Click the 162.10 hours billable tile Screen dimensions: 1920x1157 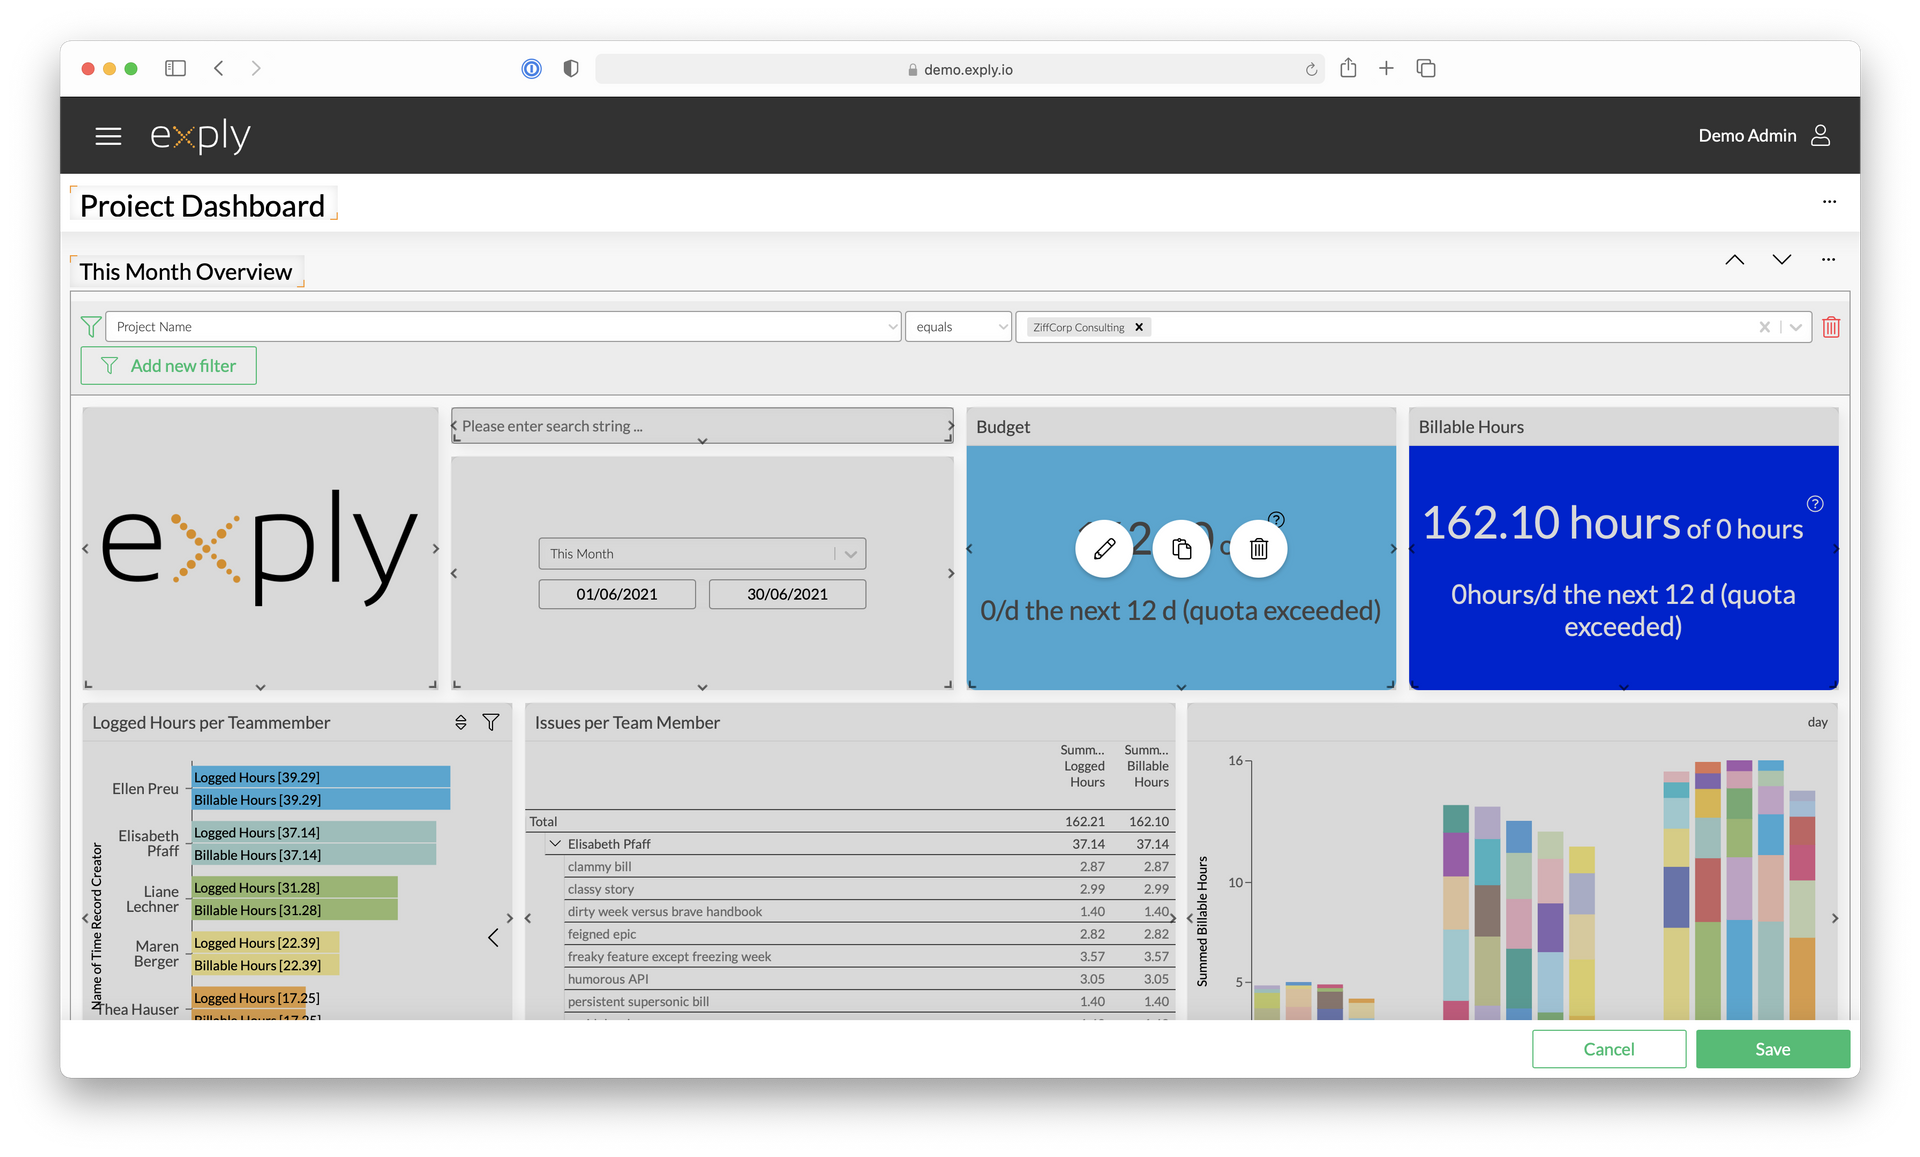pyautogui.click(x=1623, y=567)
